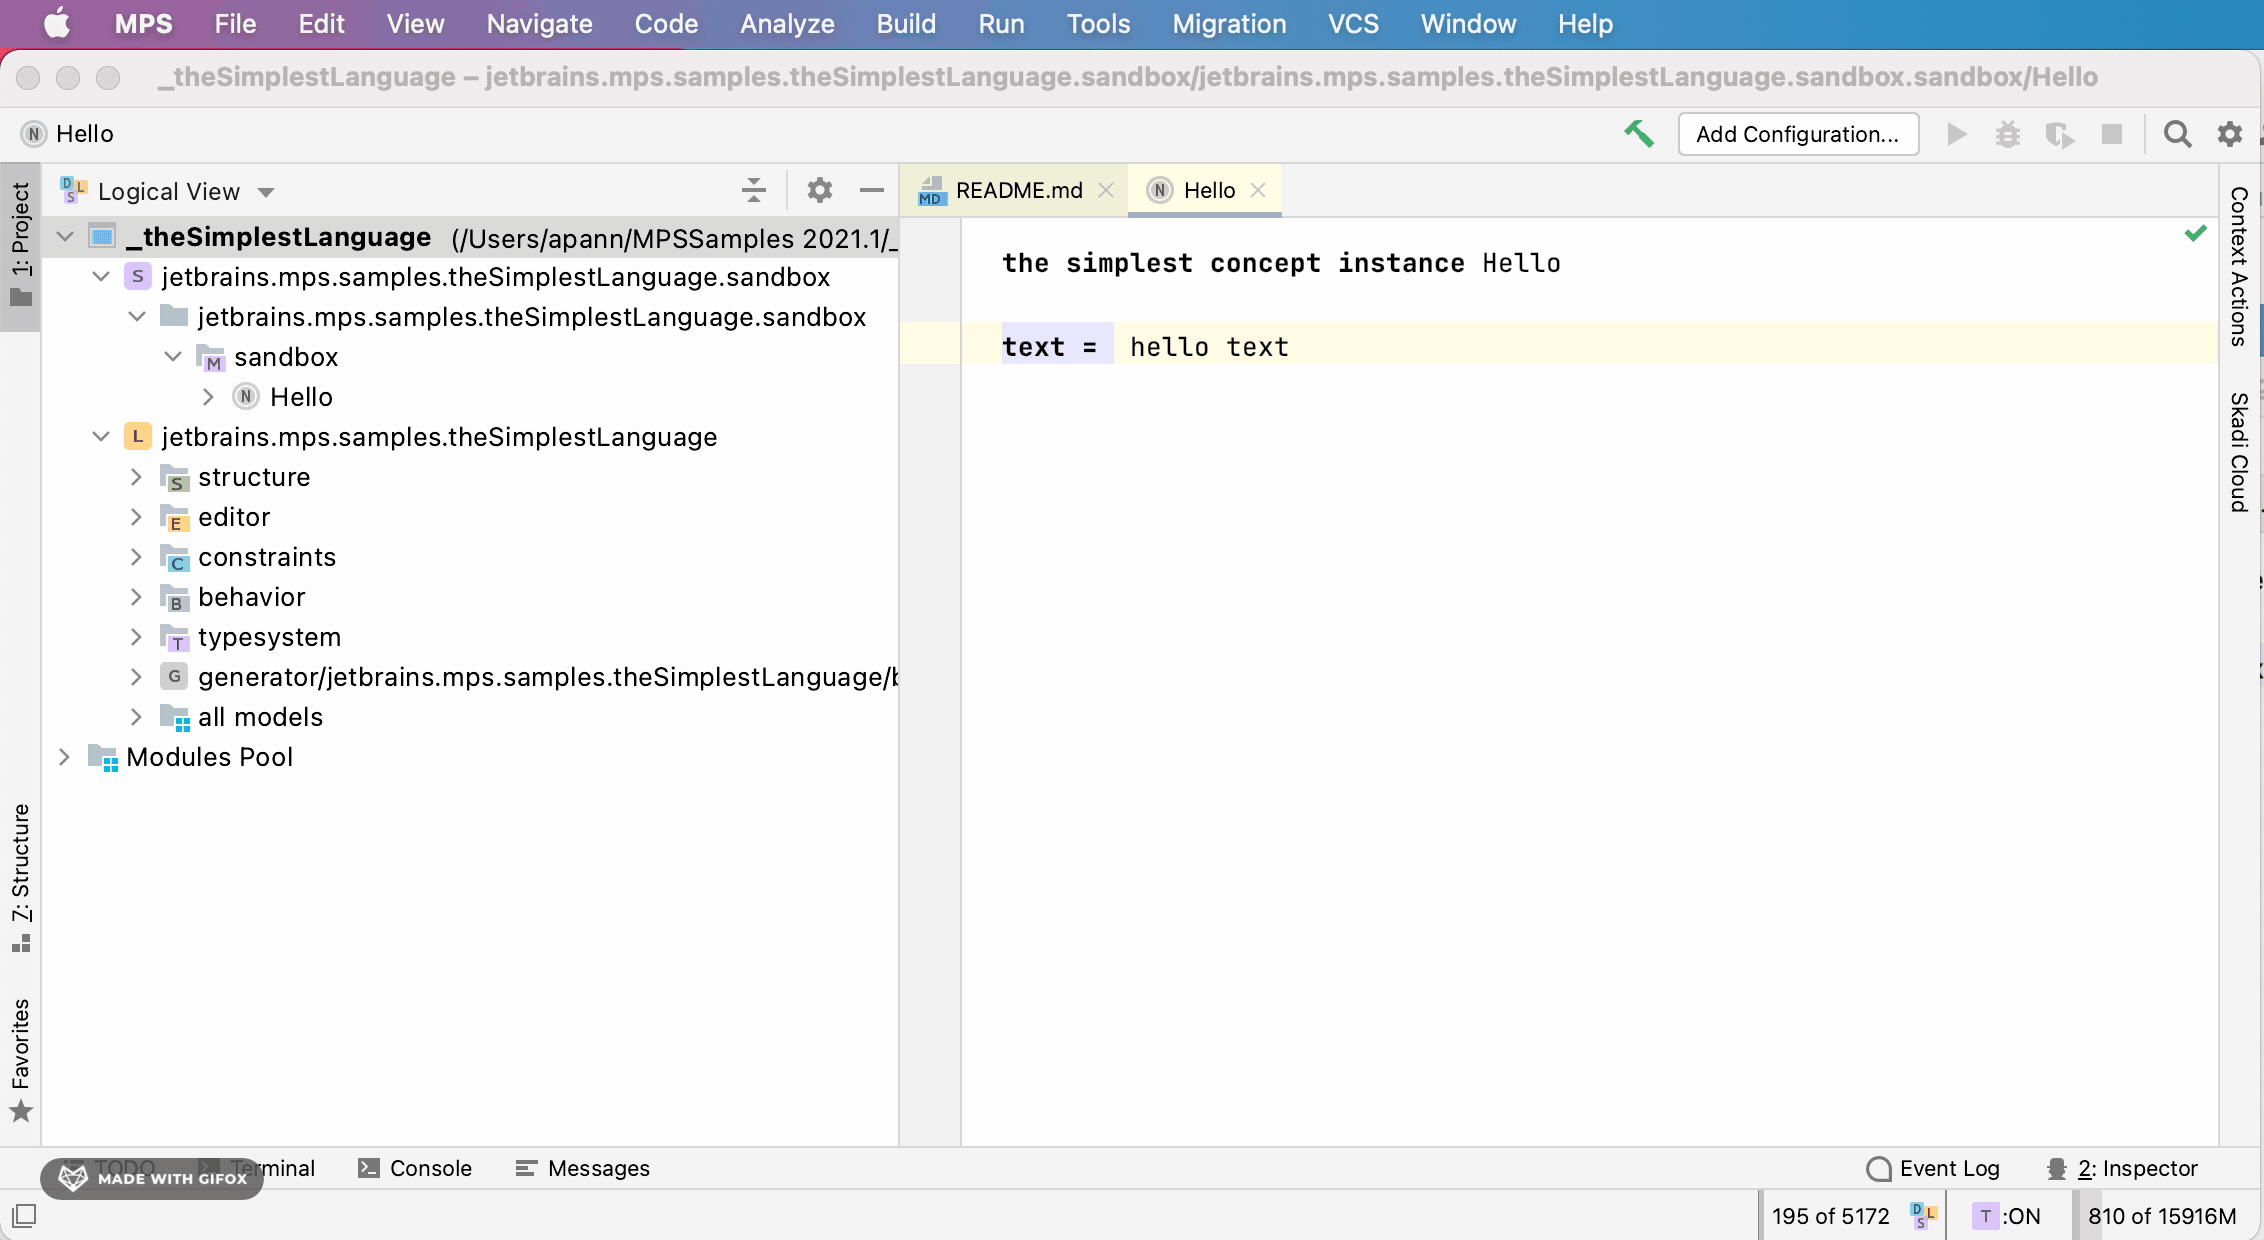Open Logical View panel gear options
Image resolution: width=2264 pixels, height=1240 pixels.
820,190
